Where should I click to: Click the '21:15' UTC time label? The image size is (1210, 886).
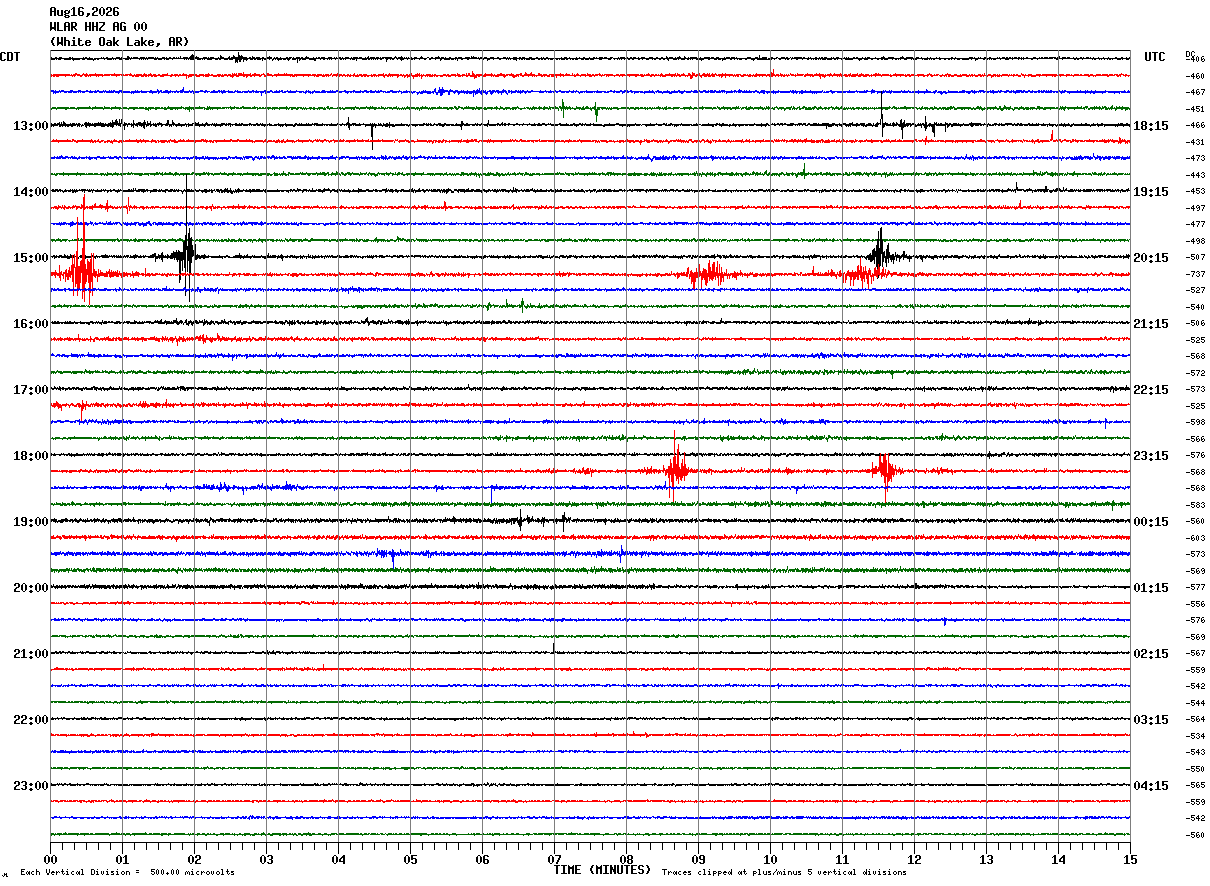click(x=1151, y=324)
